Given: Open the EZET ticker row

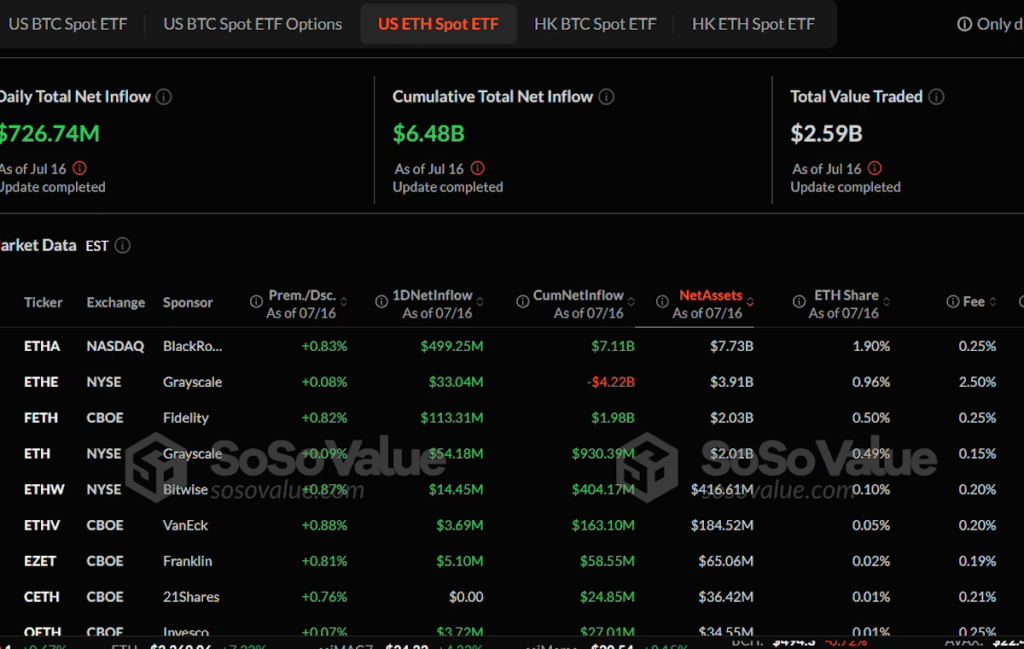Looking at the screenshot, I should 40,562.
